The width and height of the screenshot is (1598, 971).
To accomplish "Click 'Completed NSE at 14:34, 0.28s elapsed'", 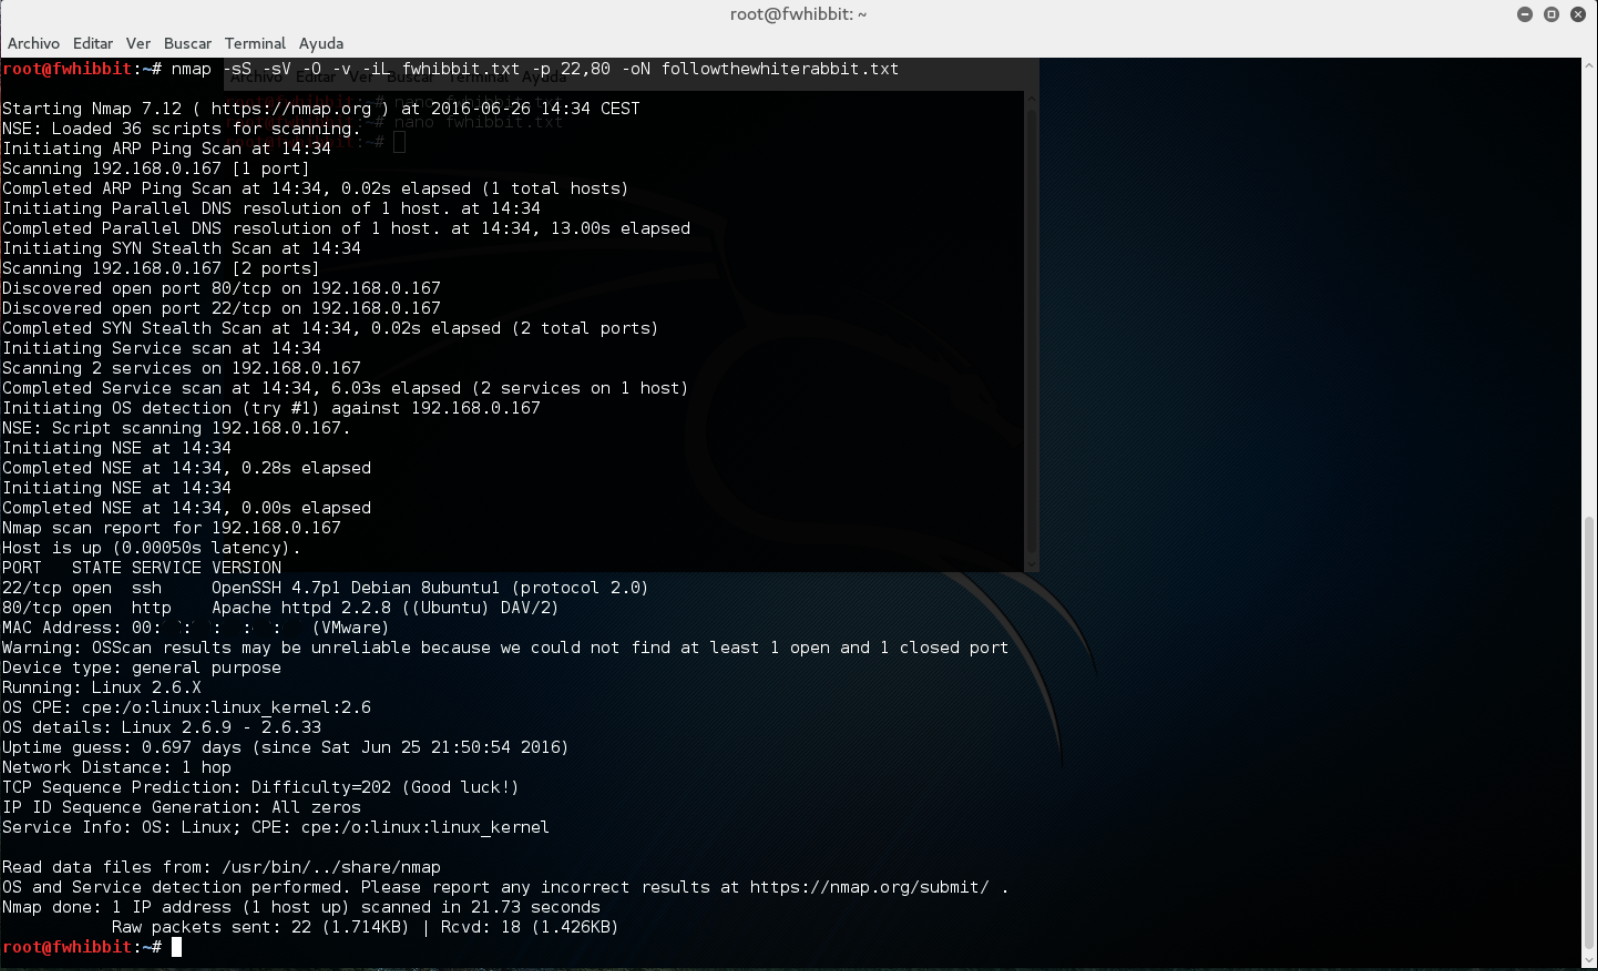I will point(186,468).
